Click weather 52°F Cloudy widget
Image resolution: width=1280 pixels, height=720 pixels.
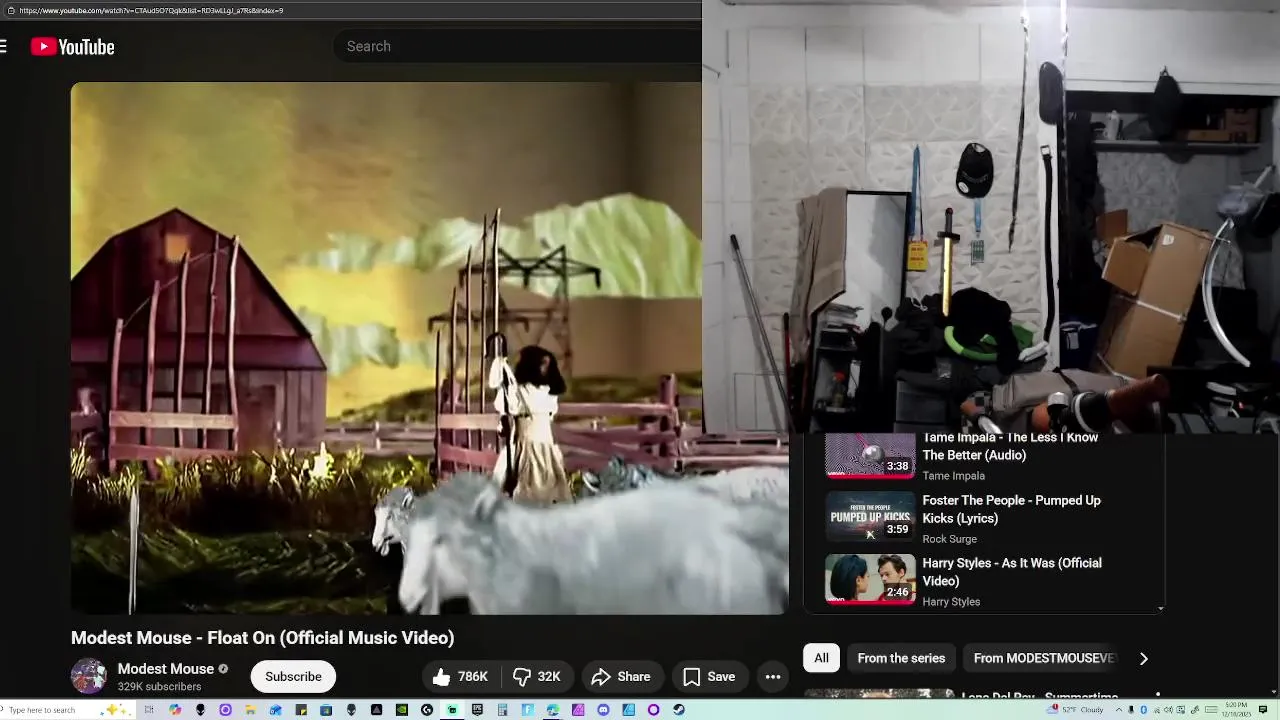coord(1075,710)
